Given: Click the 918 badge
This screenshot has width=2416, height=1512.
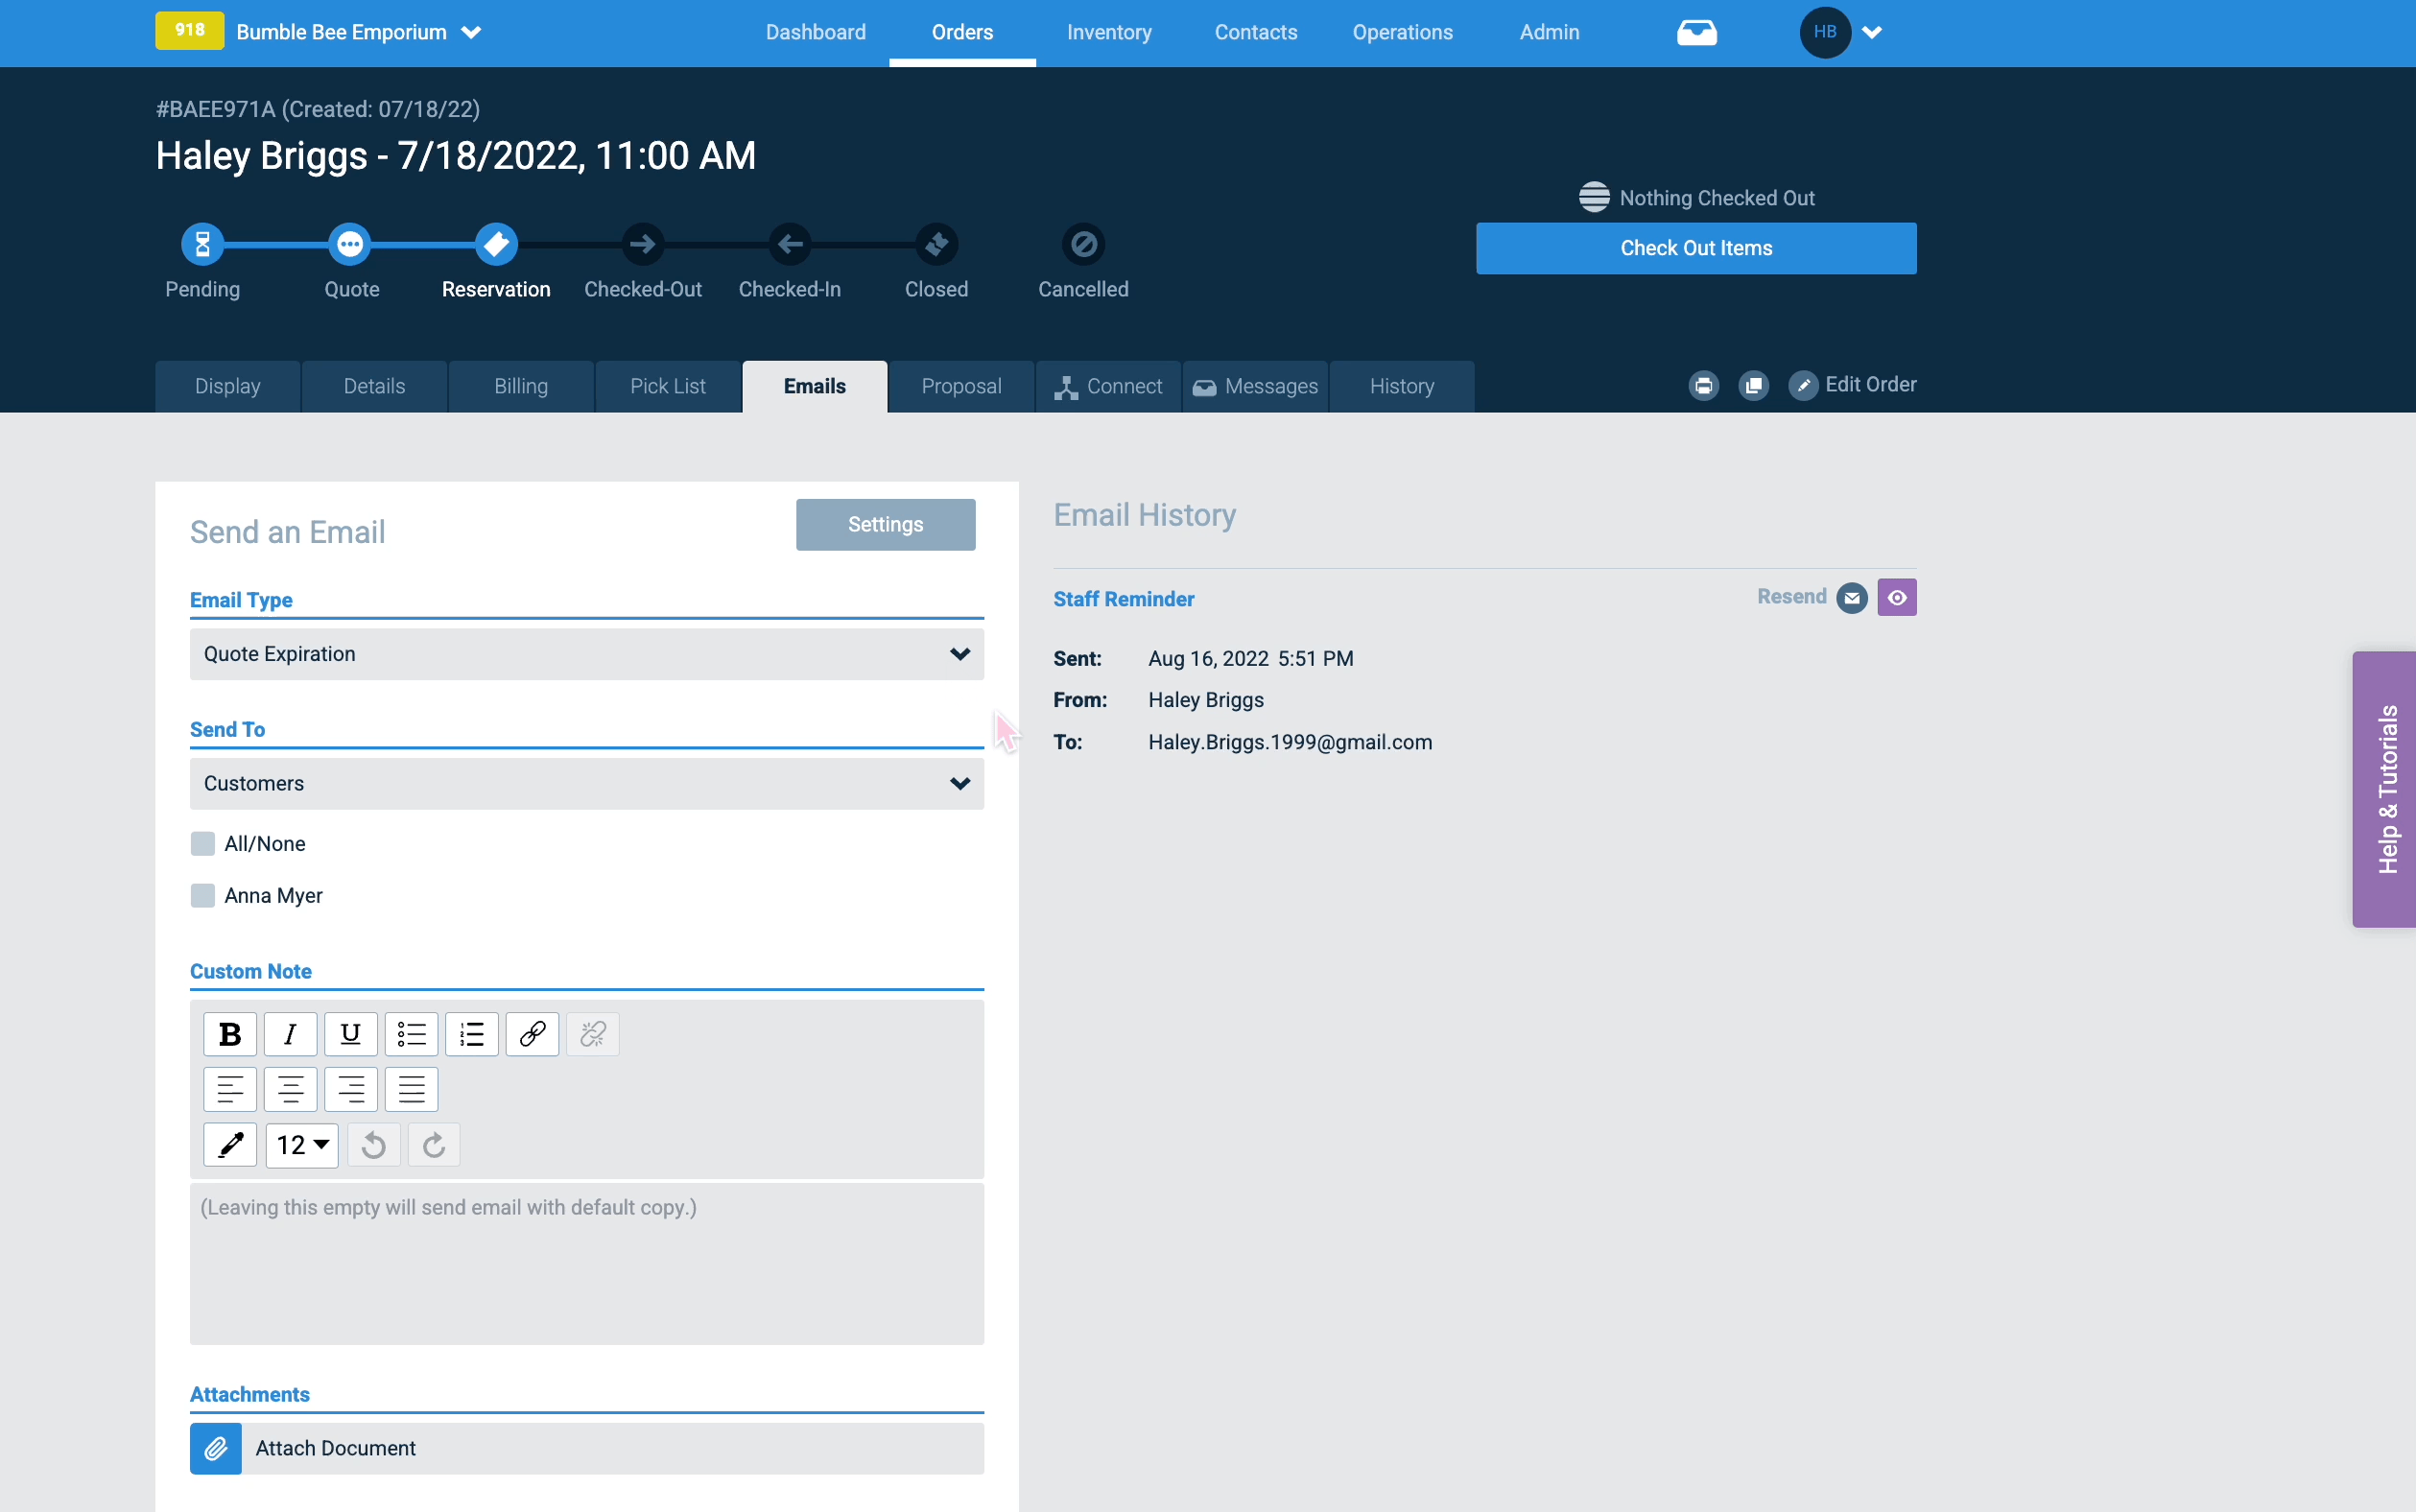Looking at the screenshot, I should click(190, 30).
